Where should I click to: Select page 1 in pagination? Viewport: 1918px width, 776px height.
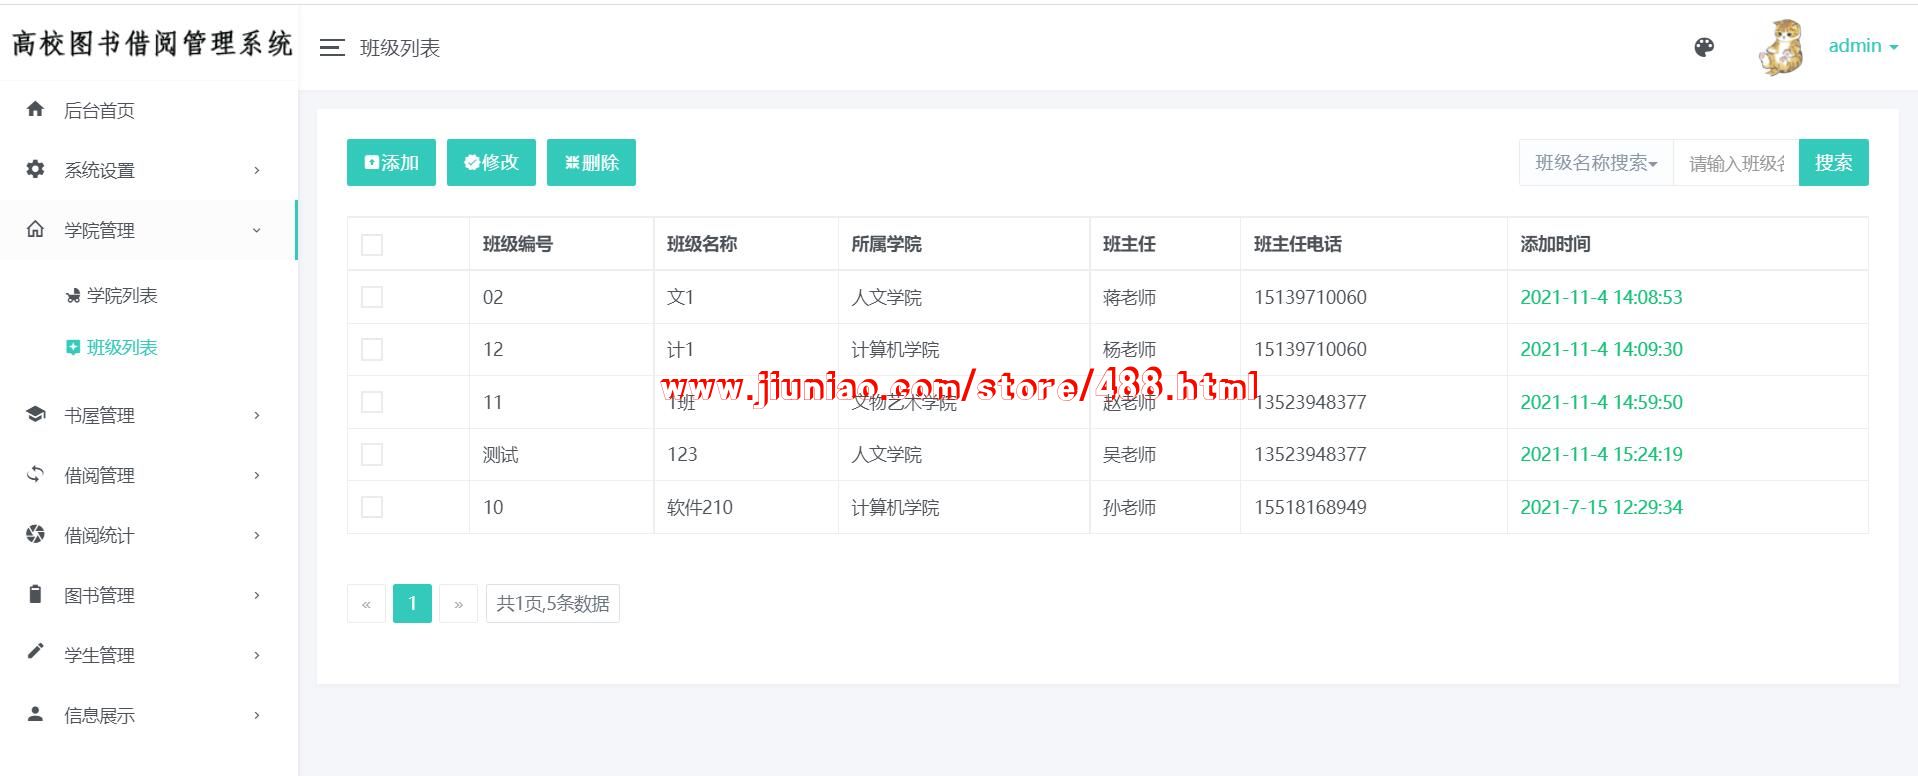pos(412,603)
